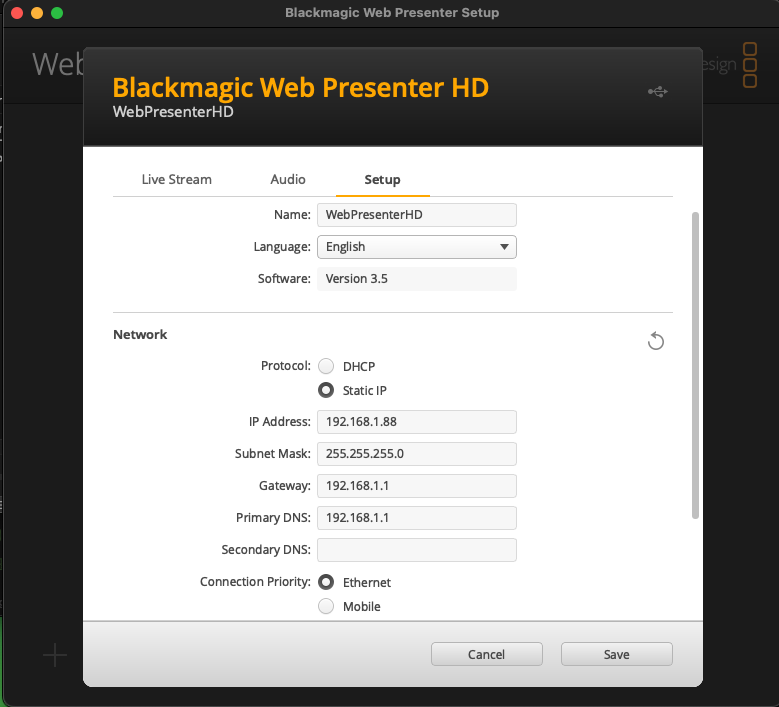
Task: Click the Save button
Action: coord(617,654)
